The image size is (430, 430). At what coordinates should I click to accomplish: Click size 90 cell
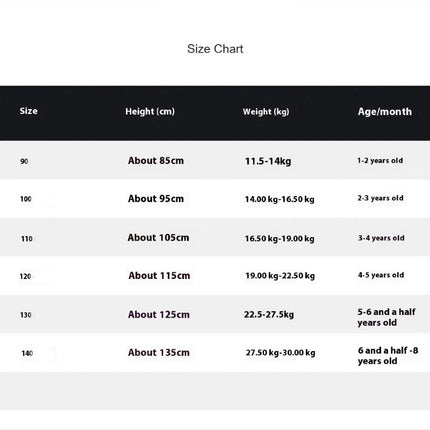[x=24, y=161]
